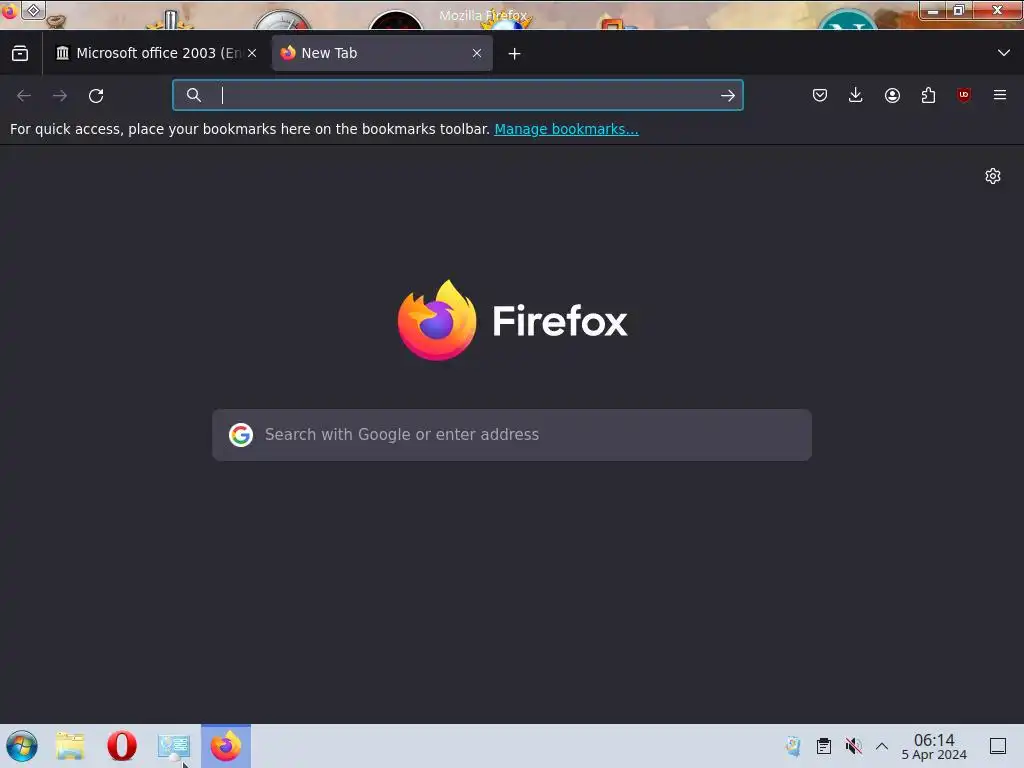This screenshot has width=1024, height=768.
Task: Expand the list all tabs dropdown
Action: click(x=1004, y=53)
